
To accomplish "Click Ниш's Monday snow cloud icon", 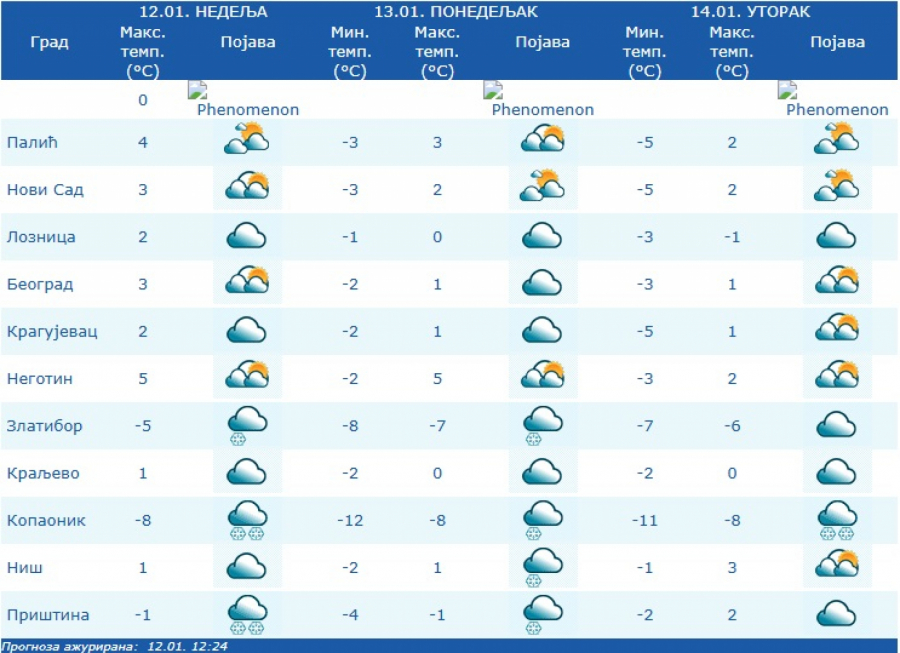I will pyautogui.click(x=542, y=567).
